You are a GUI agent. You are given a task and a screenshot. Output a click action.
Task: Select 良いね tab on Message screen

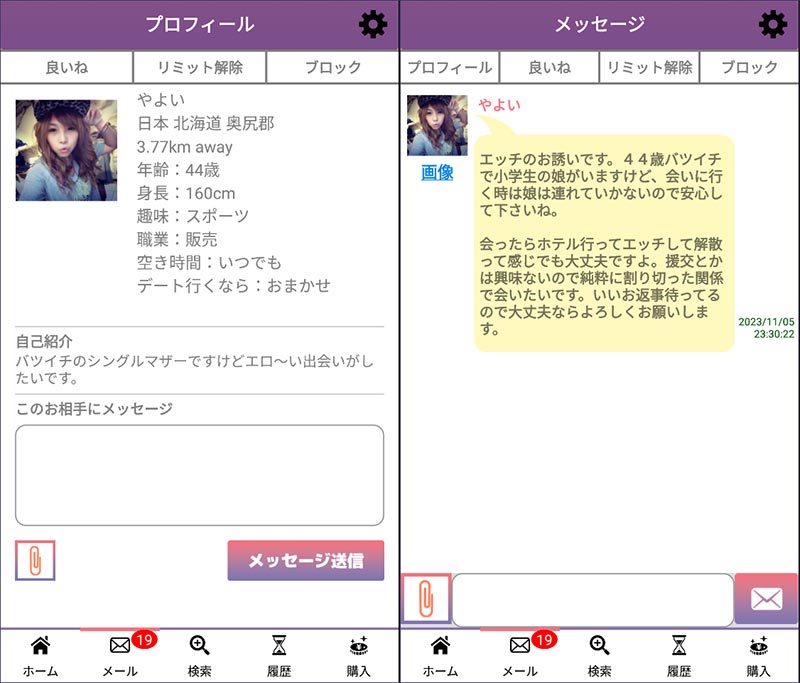pyautogui.click(x=549, y=67)
